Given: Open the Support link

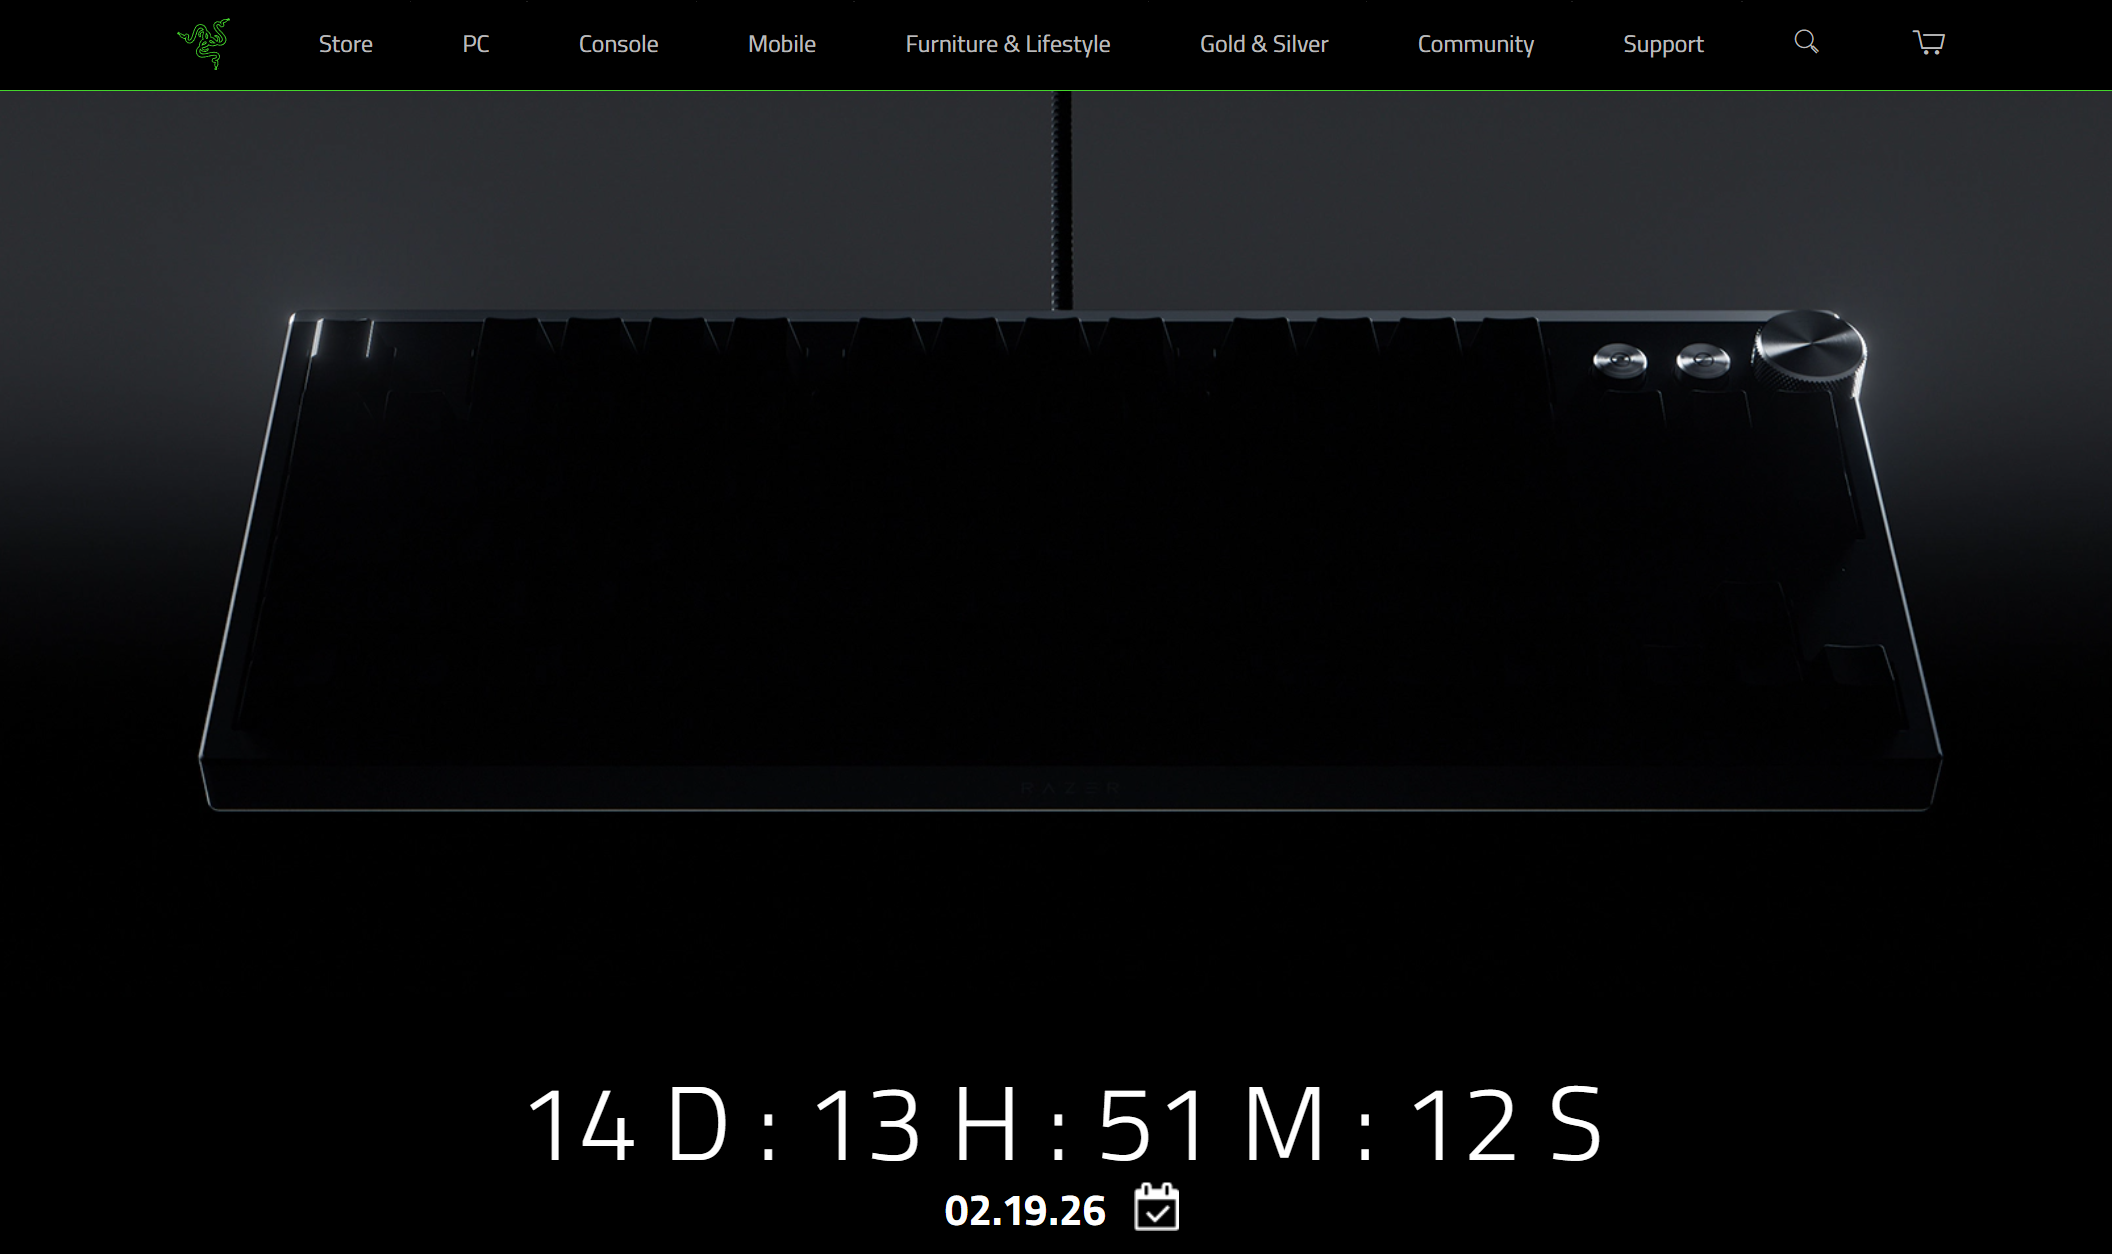Looking at the screenshot, I should [1663, 44].
